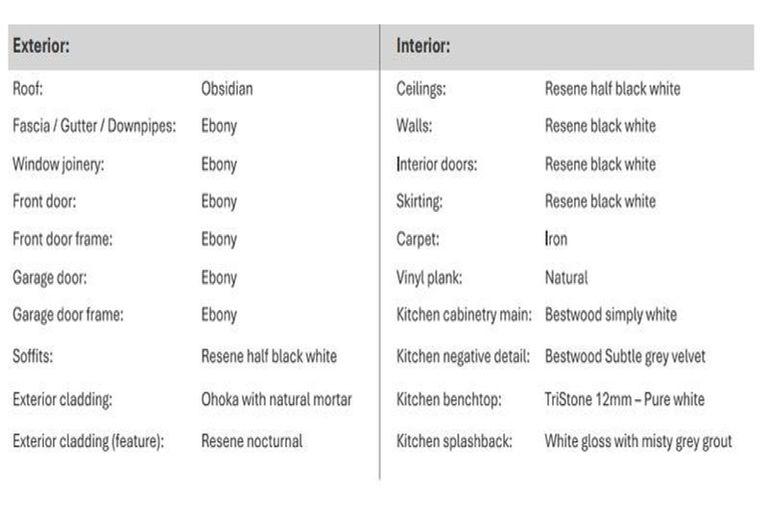Select the Fascia / Gutter / Downpipes label
This screenshot has height=512, width=768.
point(94,127)
